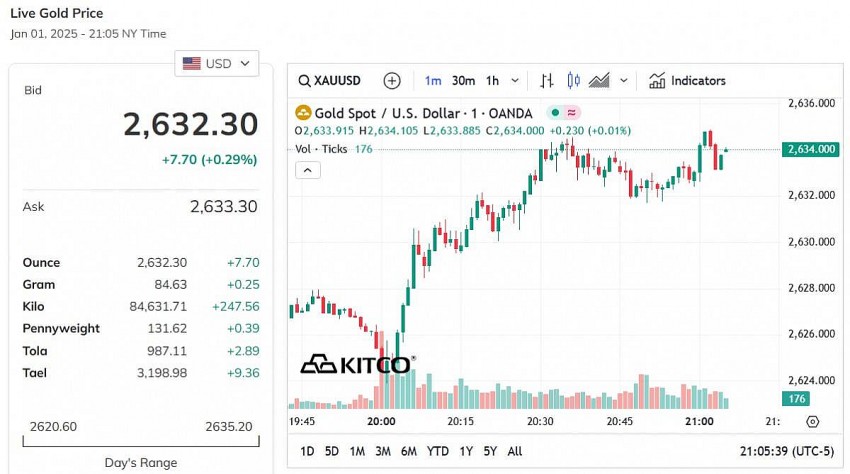The image size is (850, 474).
Task: Collapse the indicator legend arrow
Action: coord(308,170)
